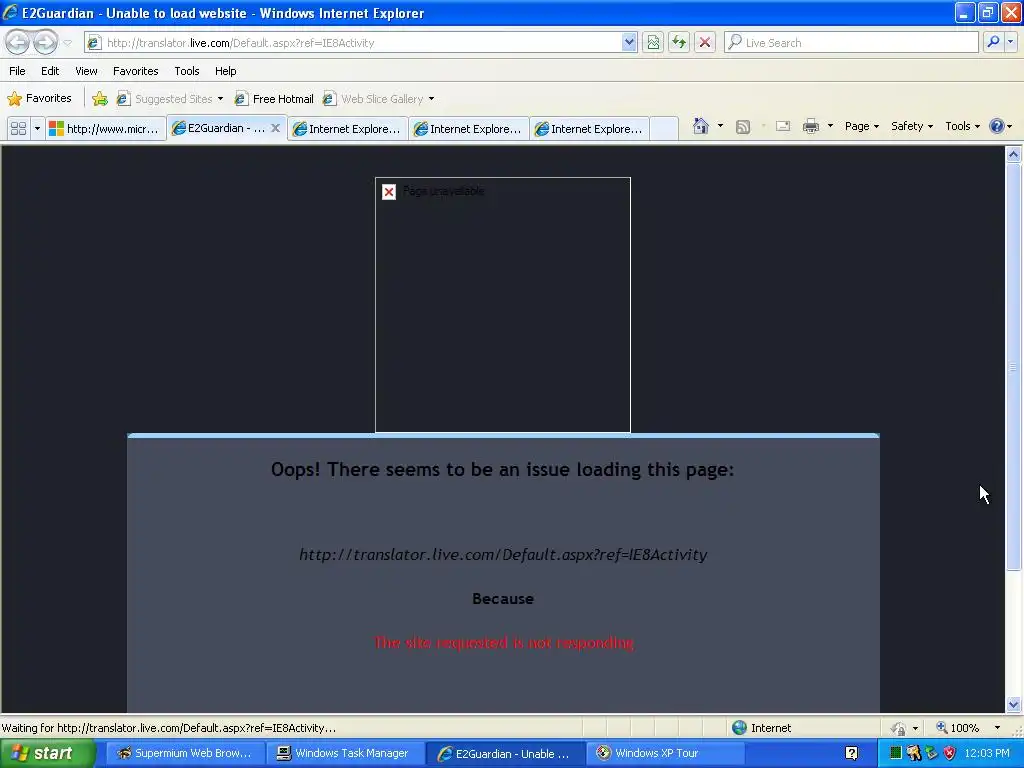1024x768 pixels.
Task: Switch to the first Internet Explorer tab
Action: pyautogui.click(x=347, y=129)
